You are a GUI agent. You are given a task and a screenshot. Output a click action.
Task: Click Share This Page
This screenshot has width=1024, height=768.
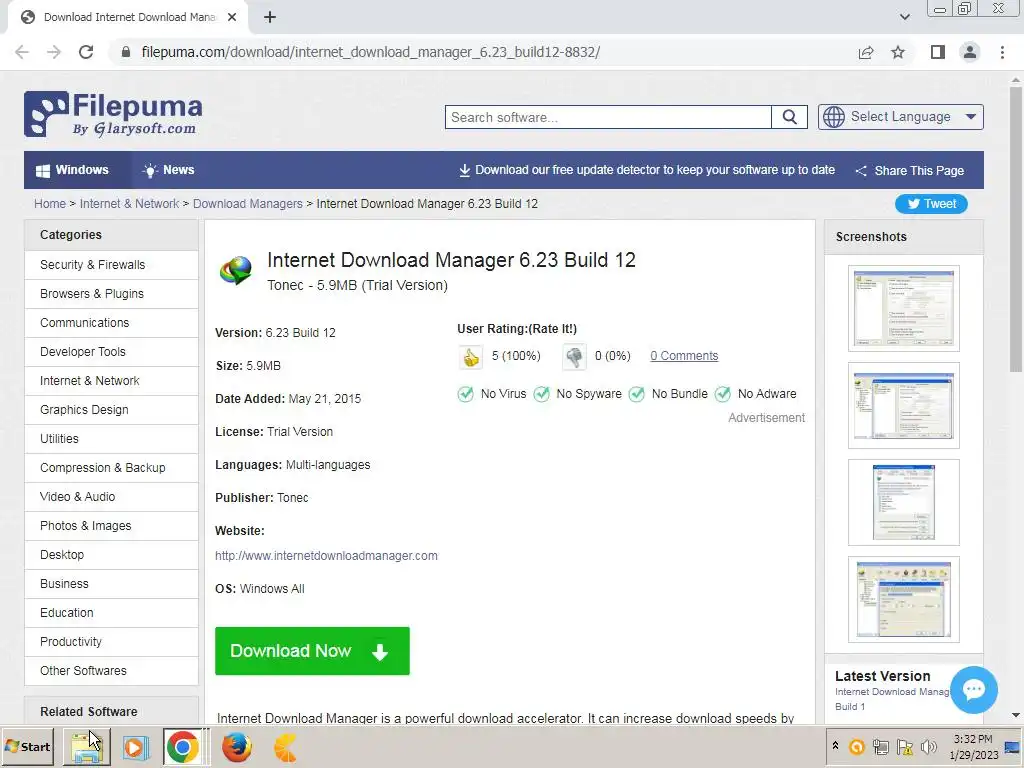(x=910, y=170)
